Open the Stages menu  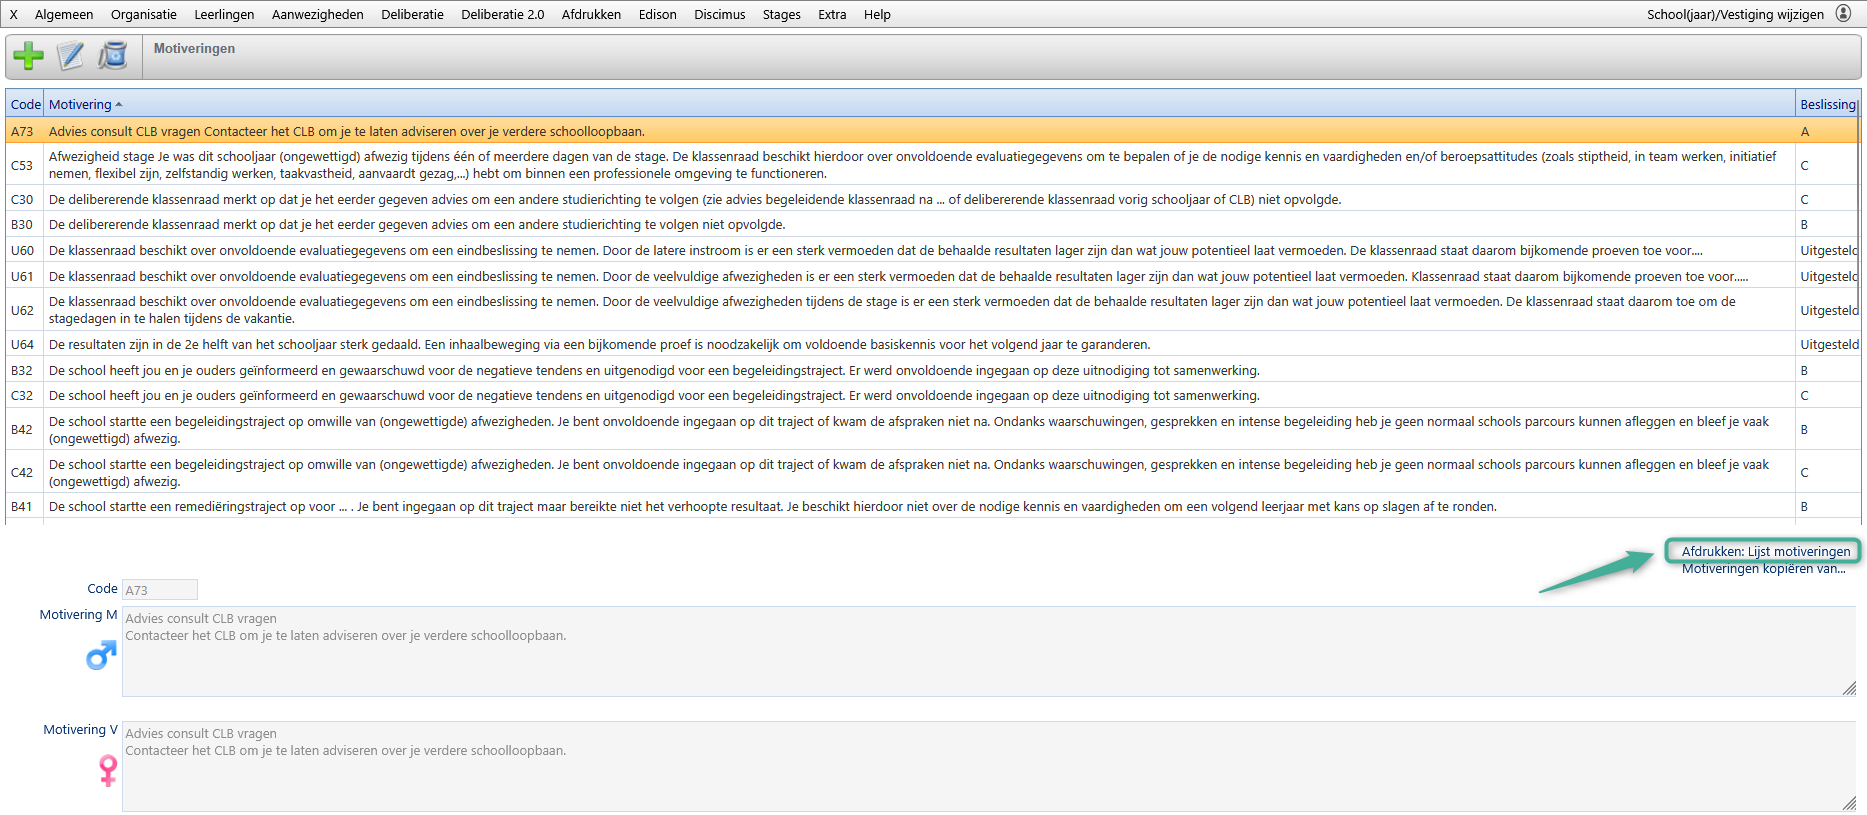781,15
